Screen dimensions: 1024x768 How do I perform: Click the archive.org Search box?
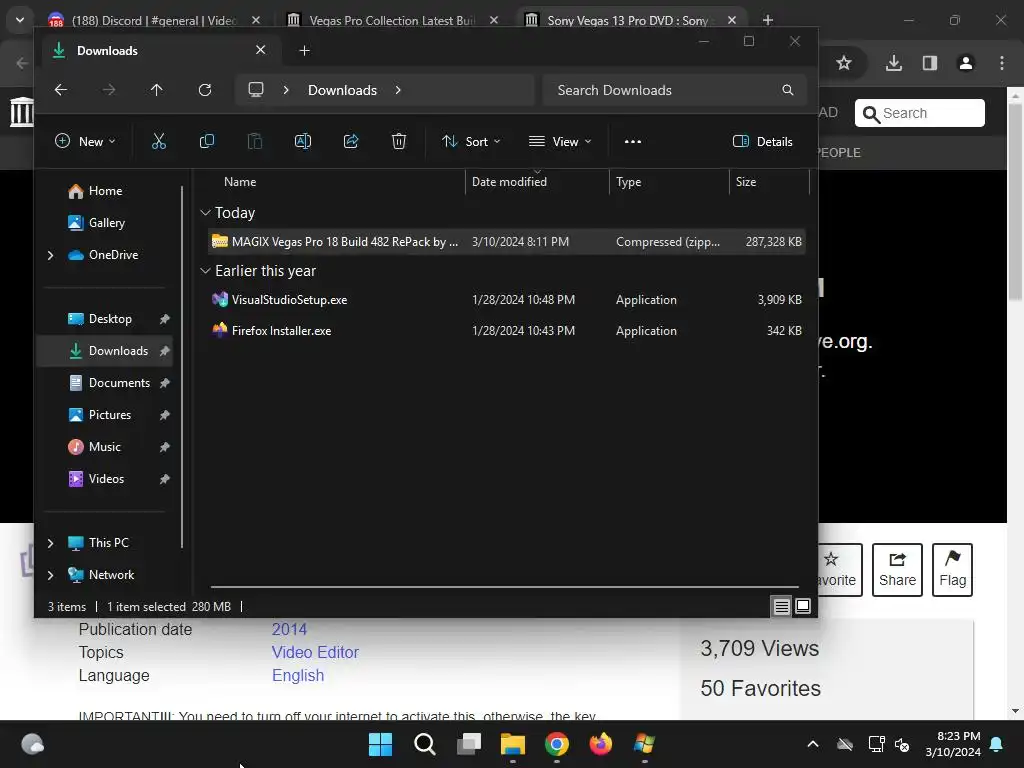click(x=920, y=113)
